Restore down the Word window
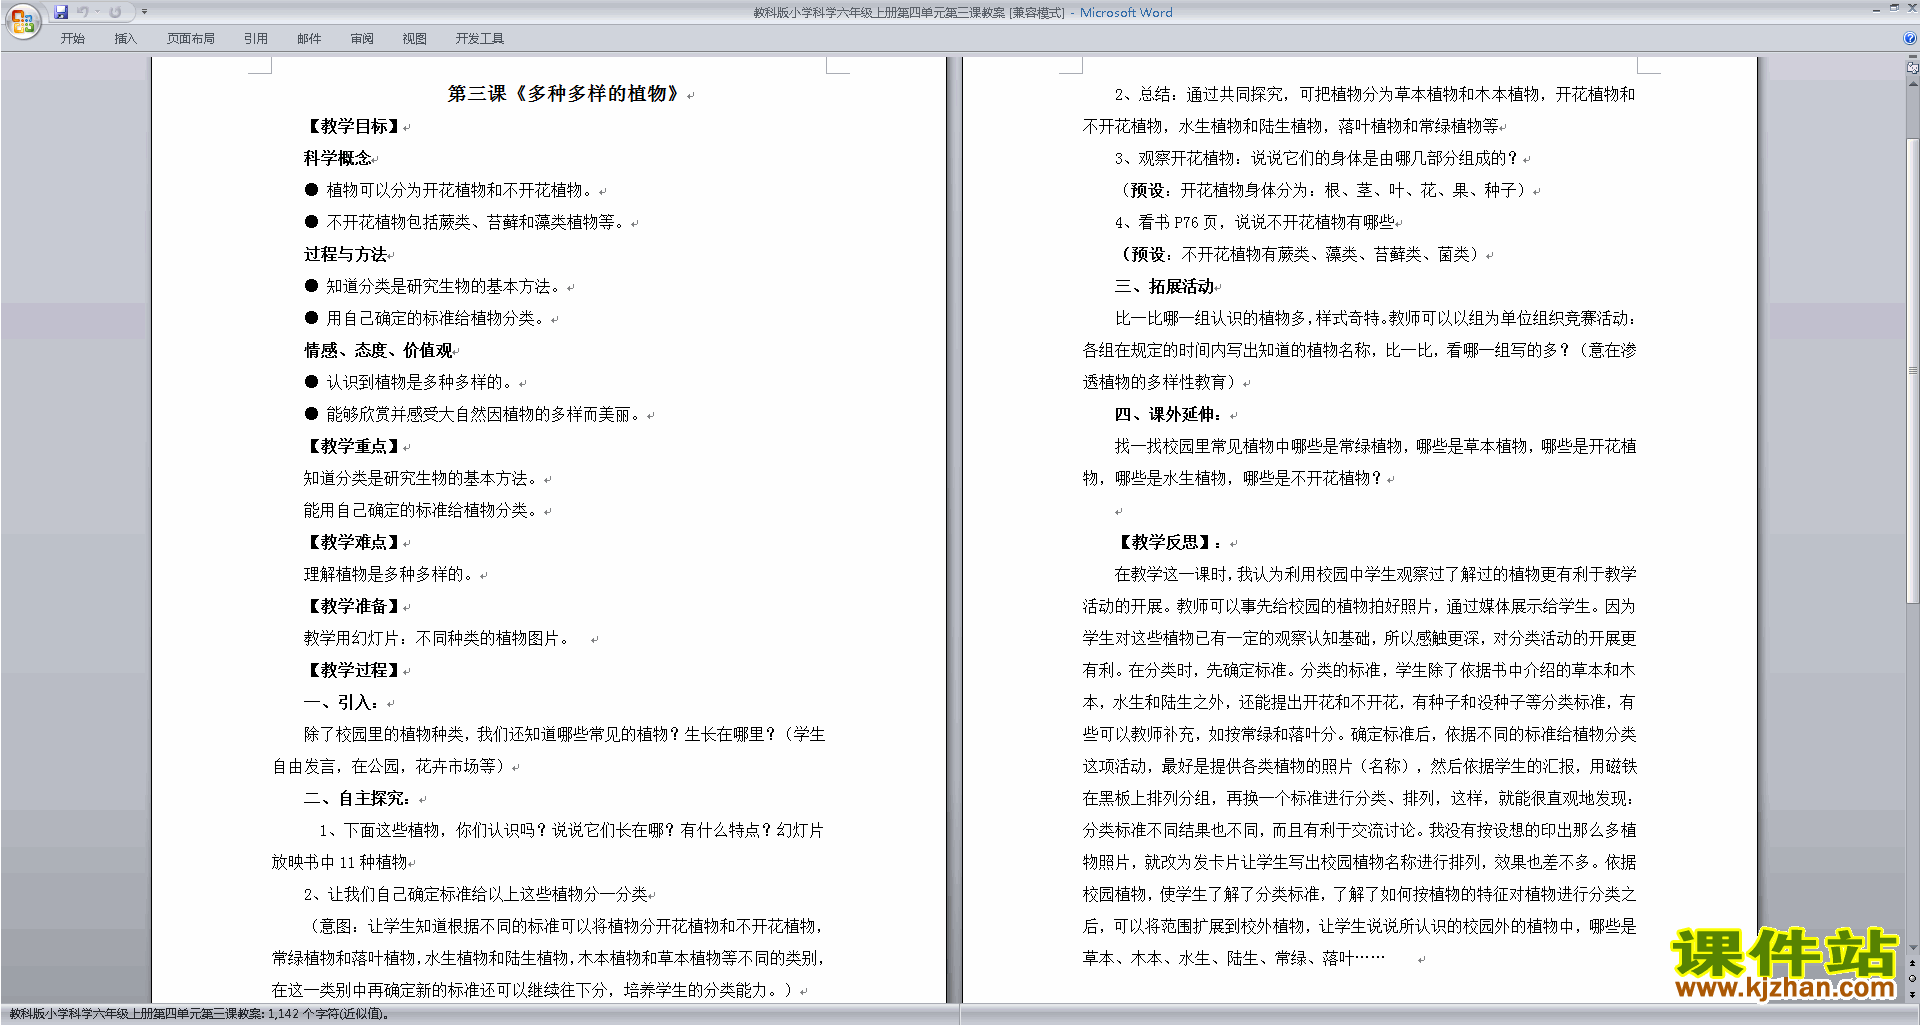The height and width of the screenshot is (1025, 1920). (1894, 9)
